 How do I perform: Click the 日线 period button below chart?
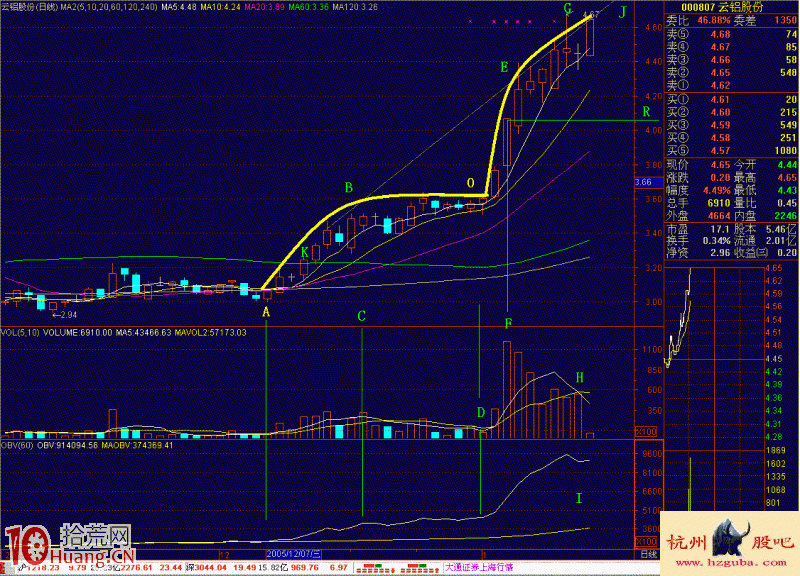coord(648,554)
